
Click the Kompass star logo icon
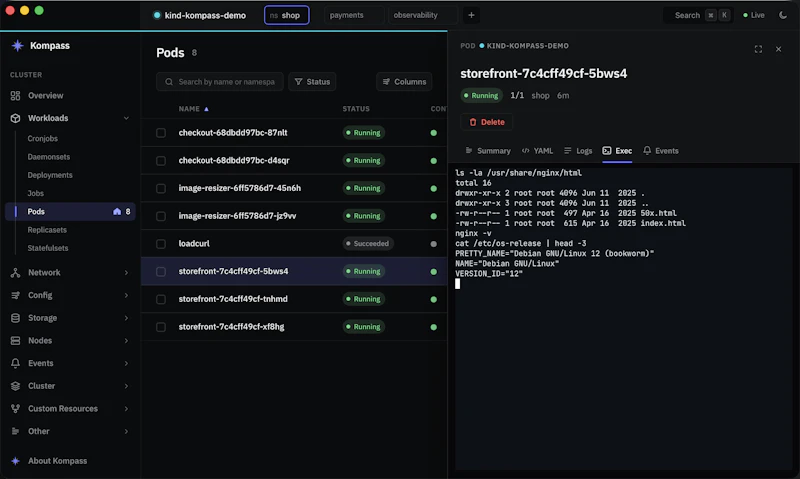coord(17,45)
